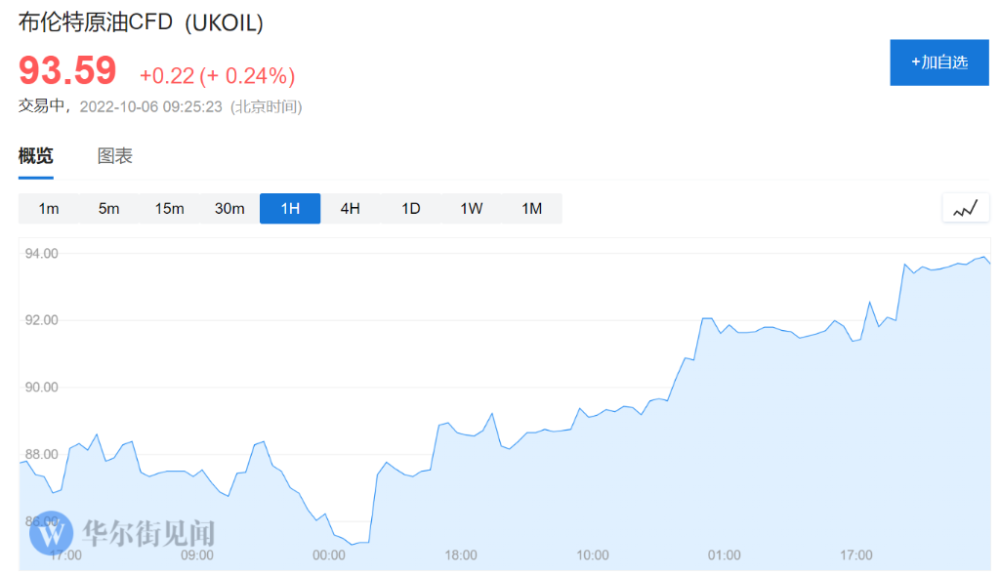The height and width of the screenshot is (576, 1000).
Task: Select the active 1H interval
Action: [x=290, y=208]
